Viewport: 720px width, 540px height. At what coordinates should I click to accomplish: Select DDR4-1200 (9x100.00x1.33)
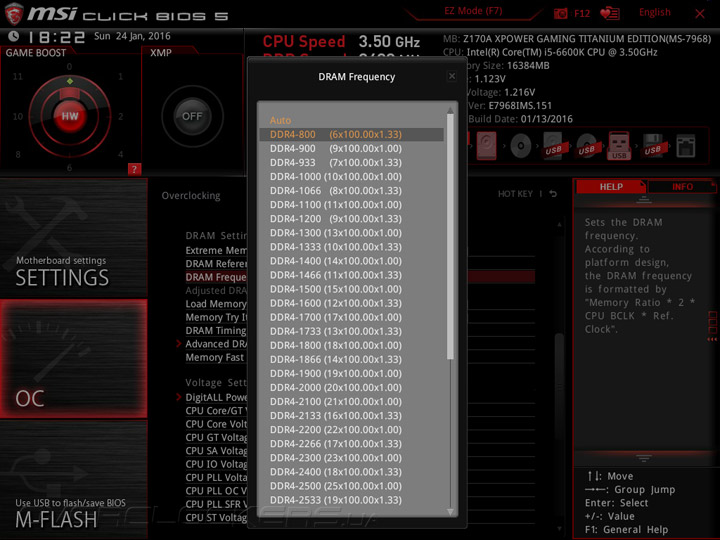point(351,219)
